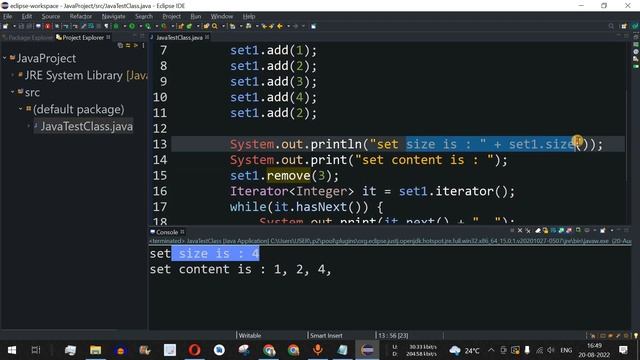Click the Writable status bar entry
This screenshot has width=640, height=360.
coord(250,336)
